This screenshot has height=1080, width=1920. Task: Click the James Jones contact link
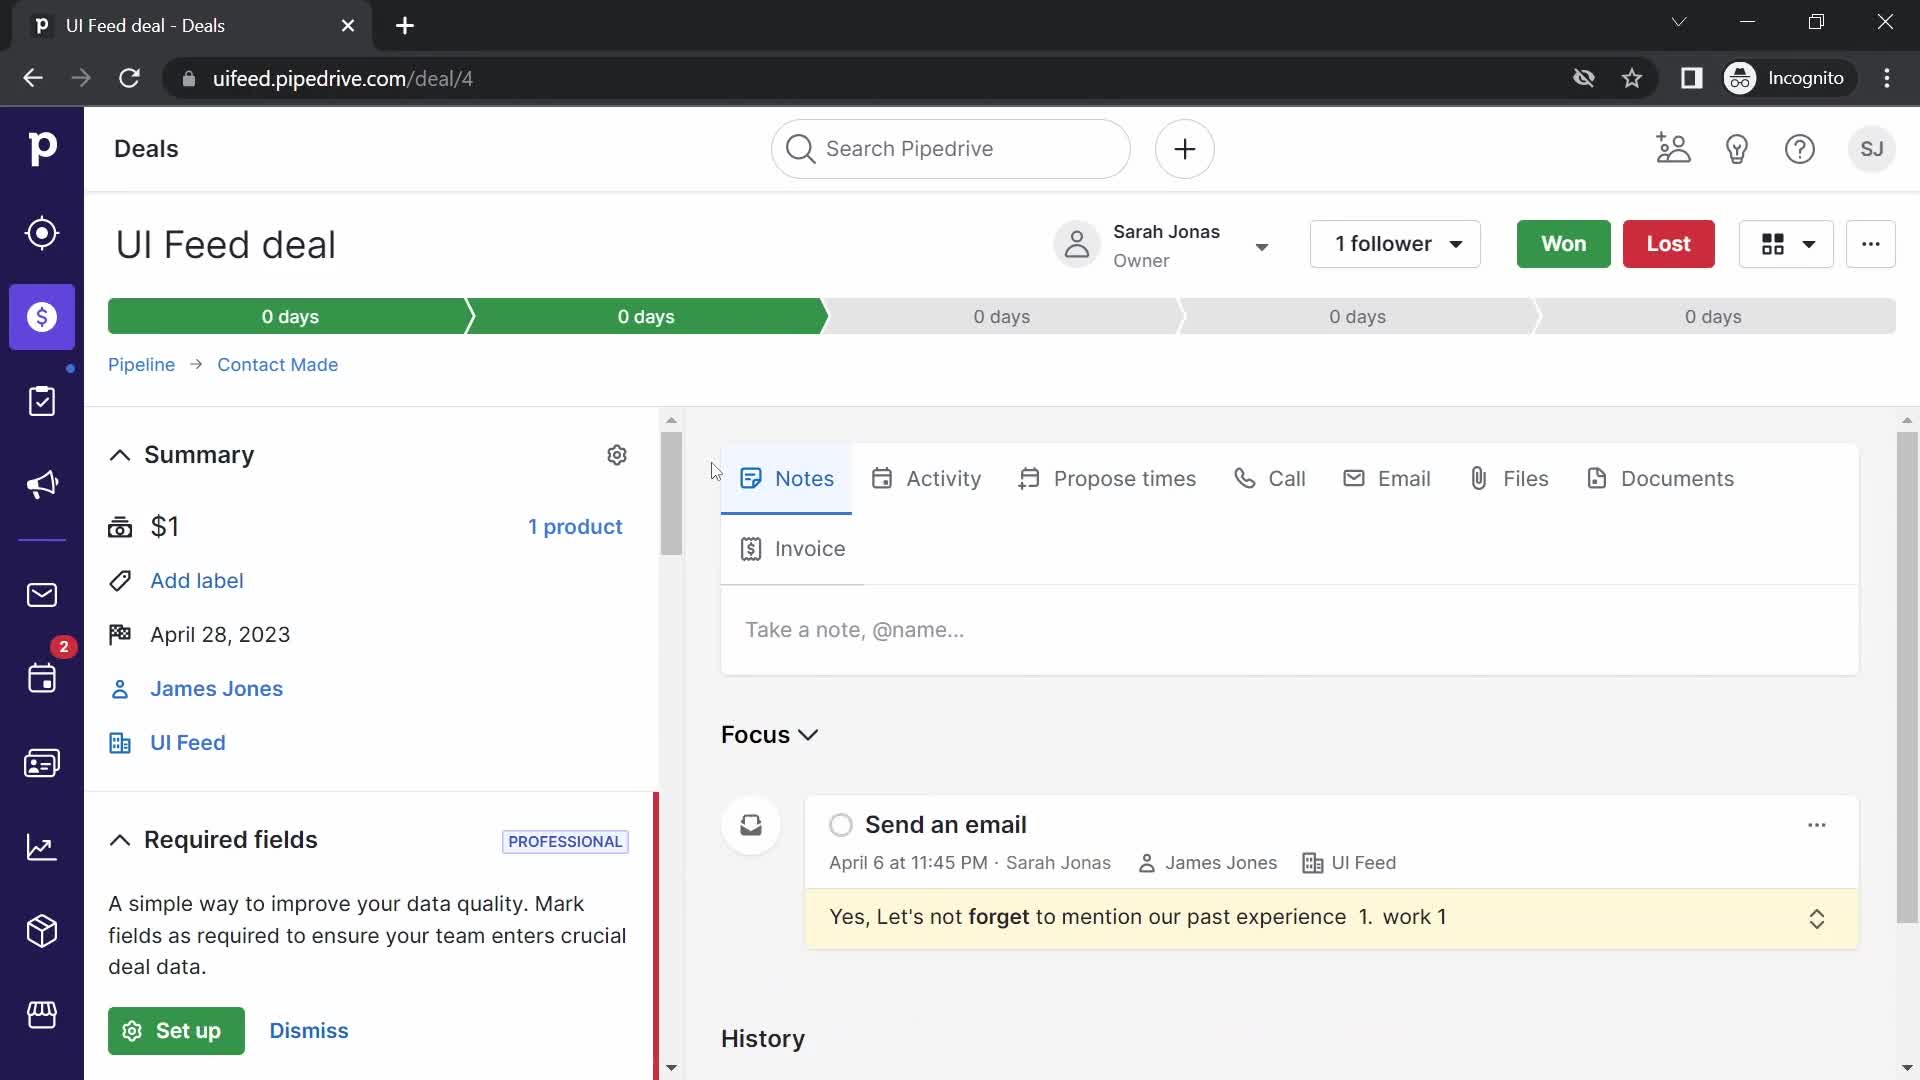216,688
